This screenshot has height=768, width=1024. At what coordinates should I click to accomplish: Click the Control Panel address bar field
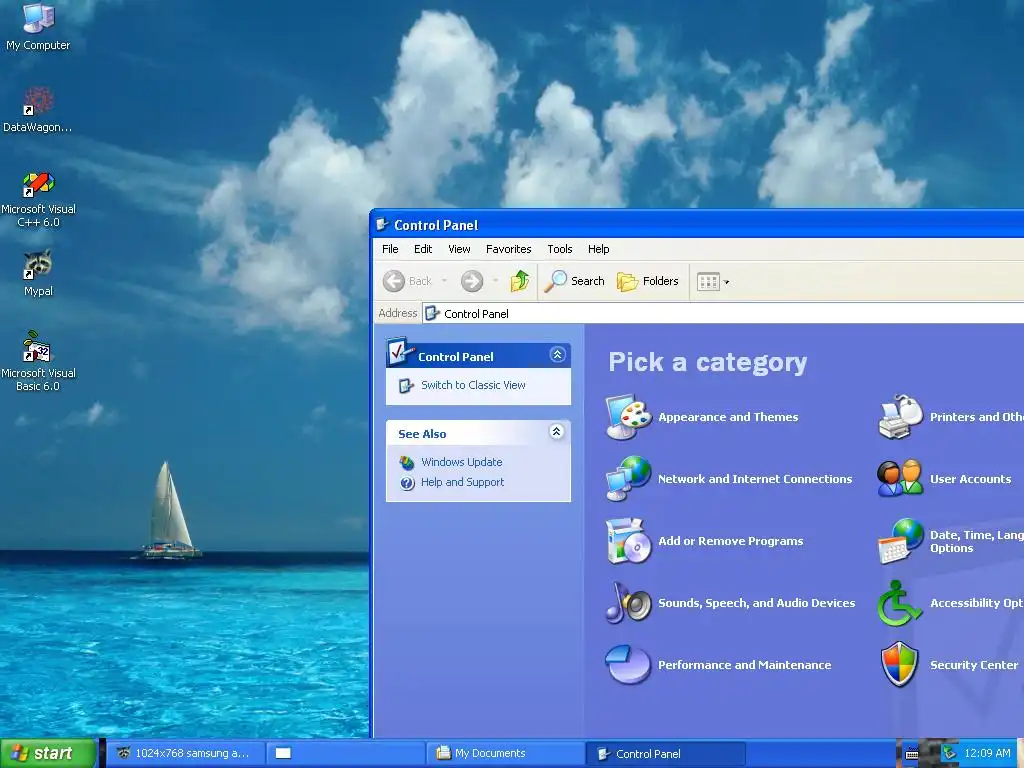point(723,313)
